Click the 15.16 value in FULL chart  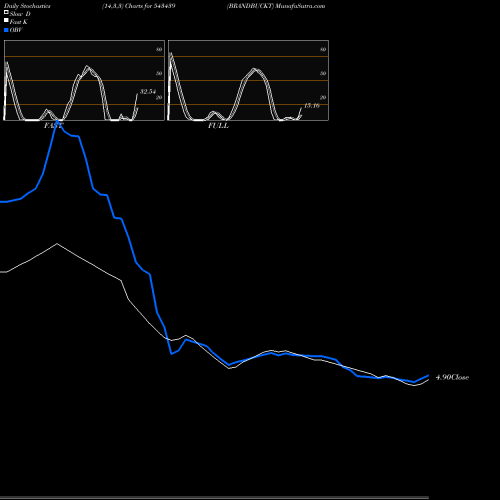(312, 106)
